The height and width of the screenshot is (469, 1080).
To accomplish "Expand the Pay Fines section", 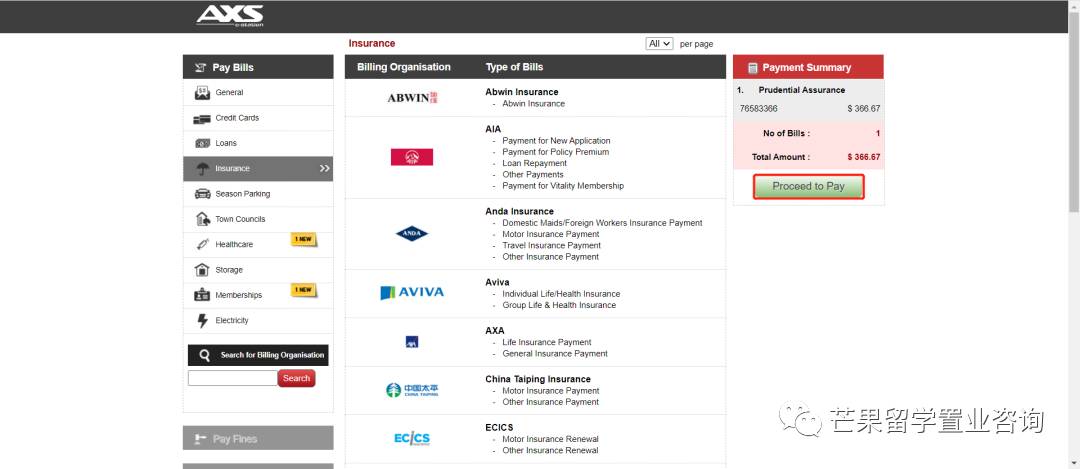I will pos(258,439).
